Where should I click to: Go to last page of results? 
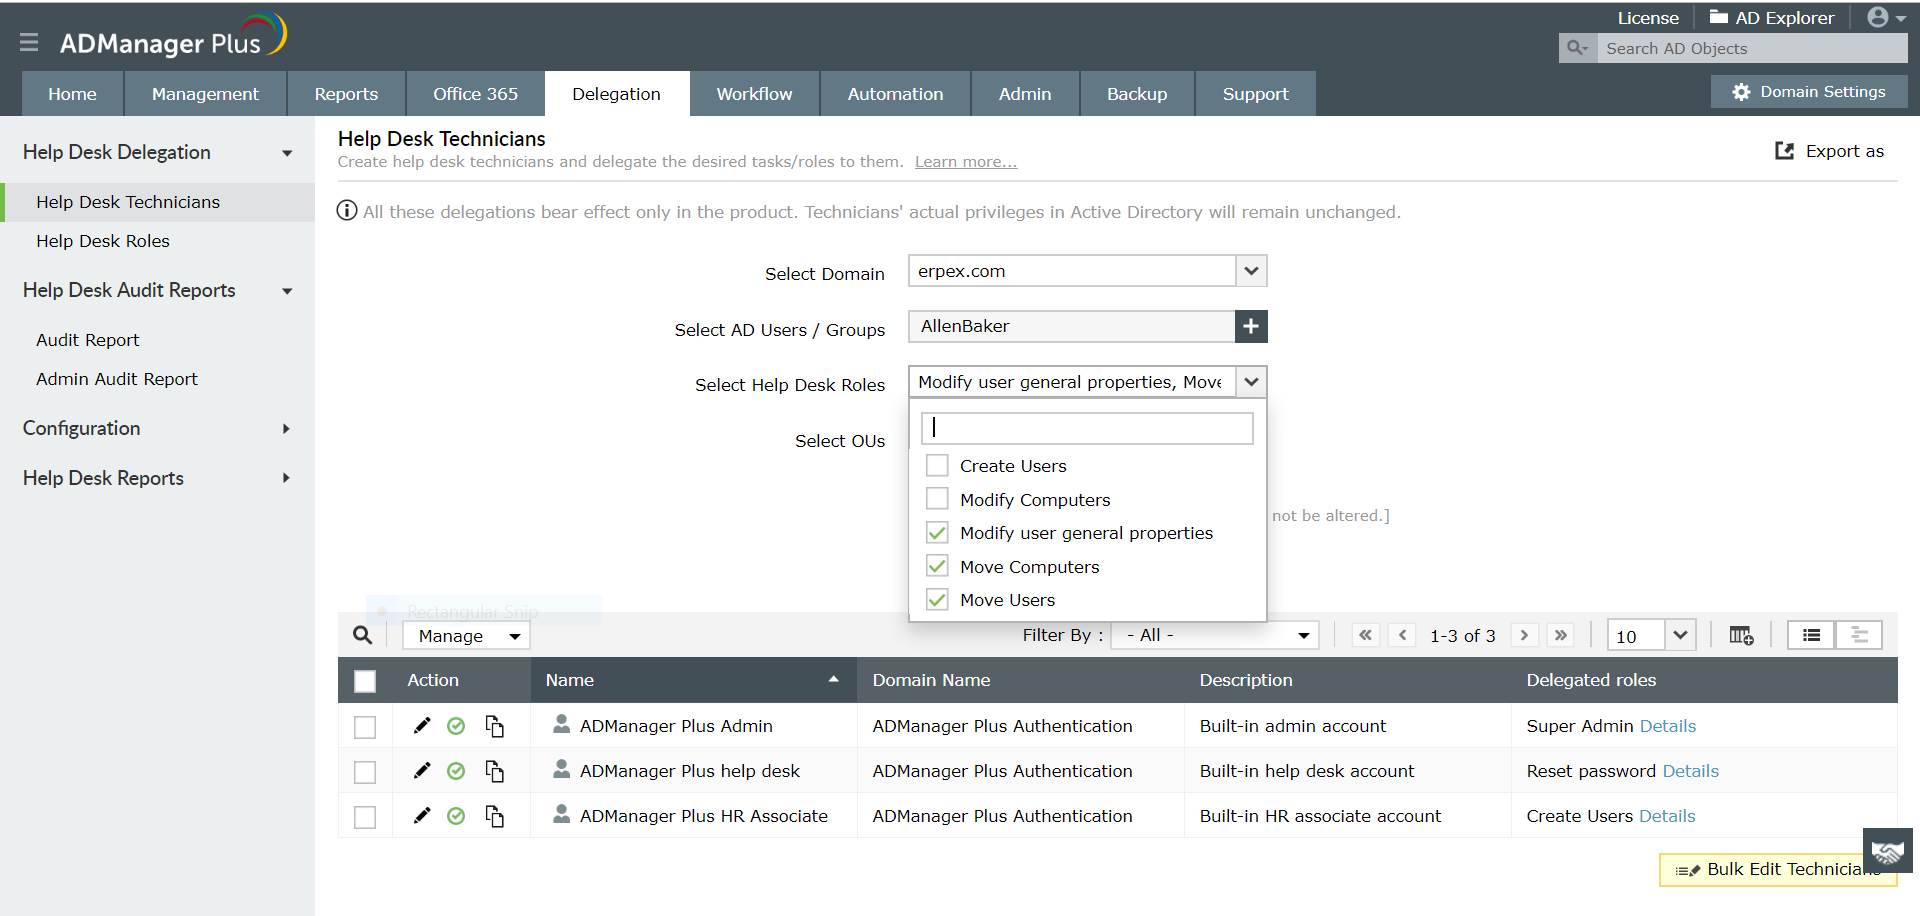tap(1560, 635)
